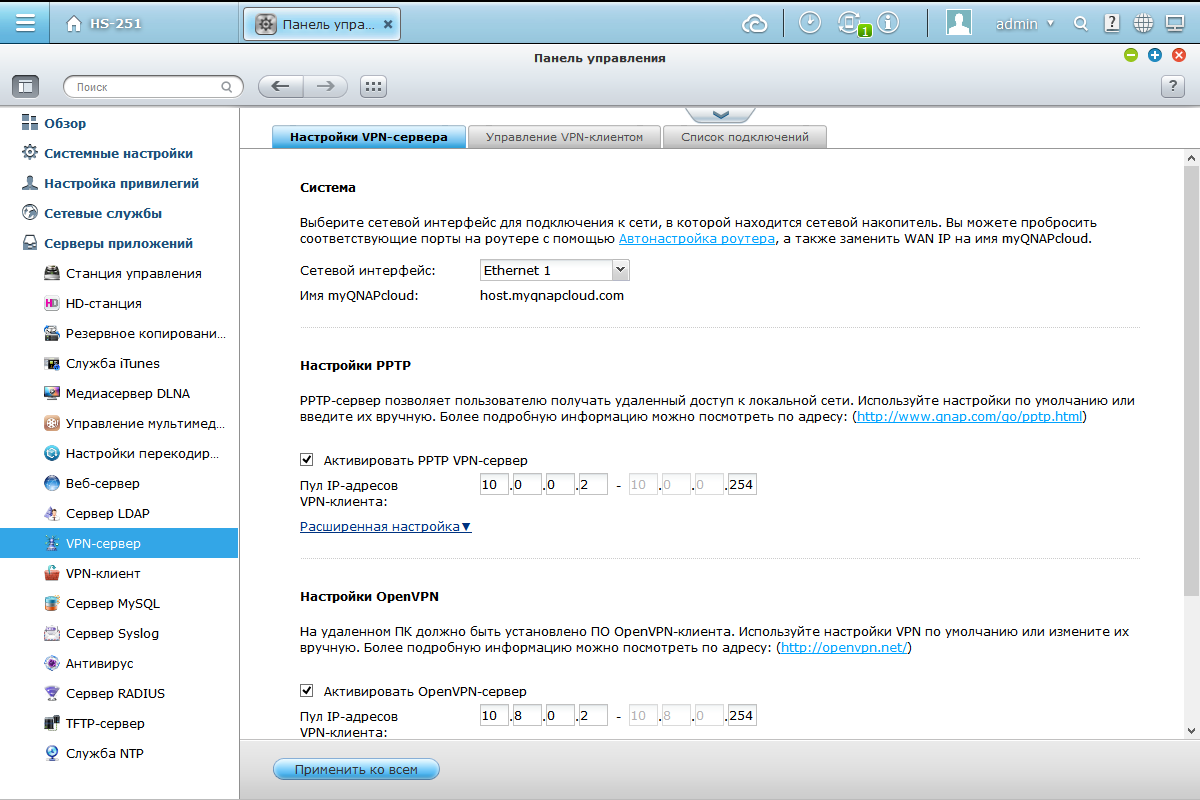Collapse the top panel chevron handle
This screenshot has width=1200, height=800.
720,115
